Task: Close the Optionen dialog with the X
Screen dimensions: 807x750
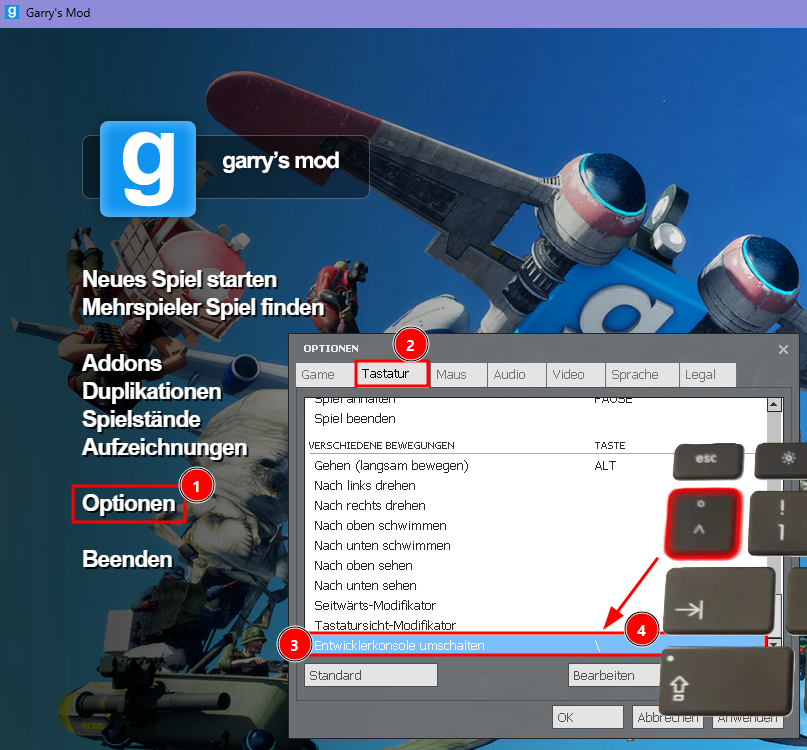Action: [783, 349]
